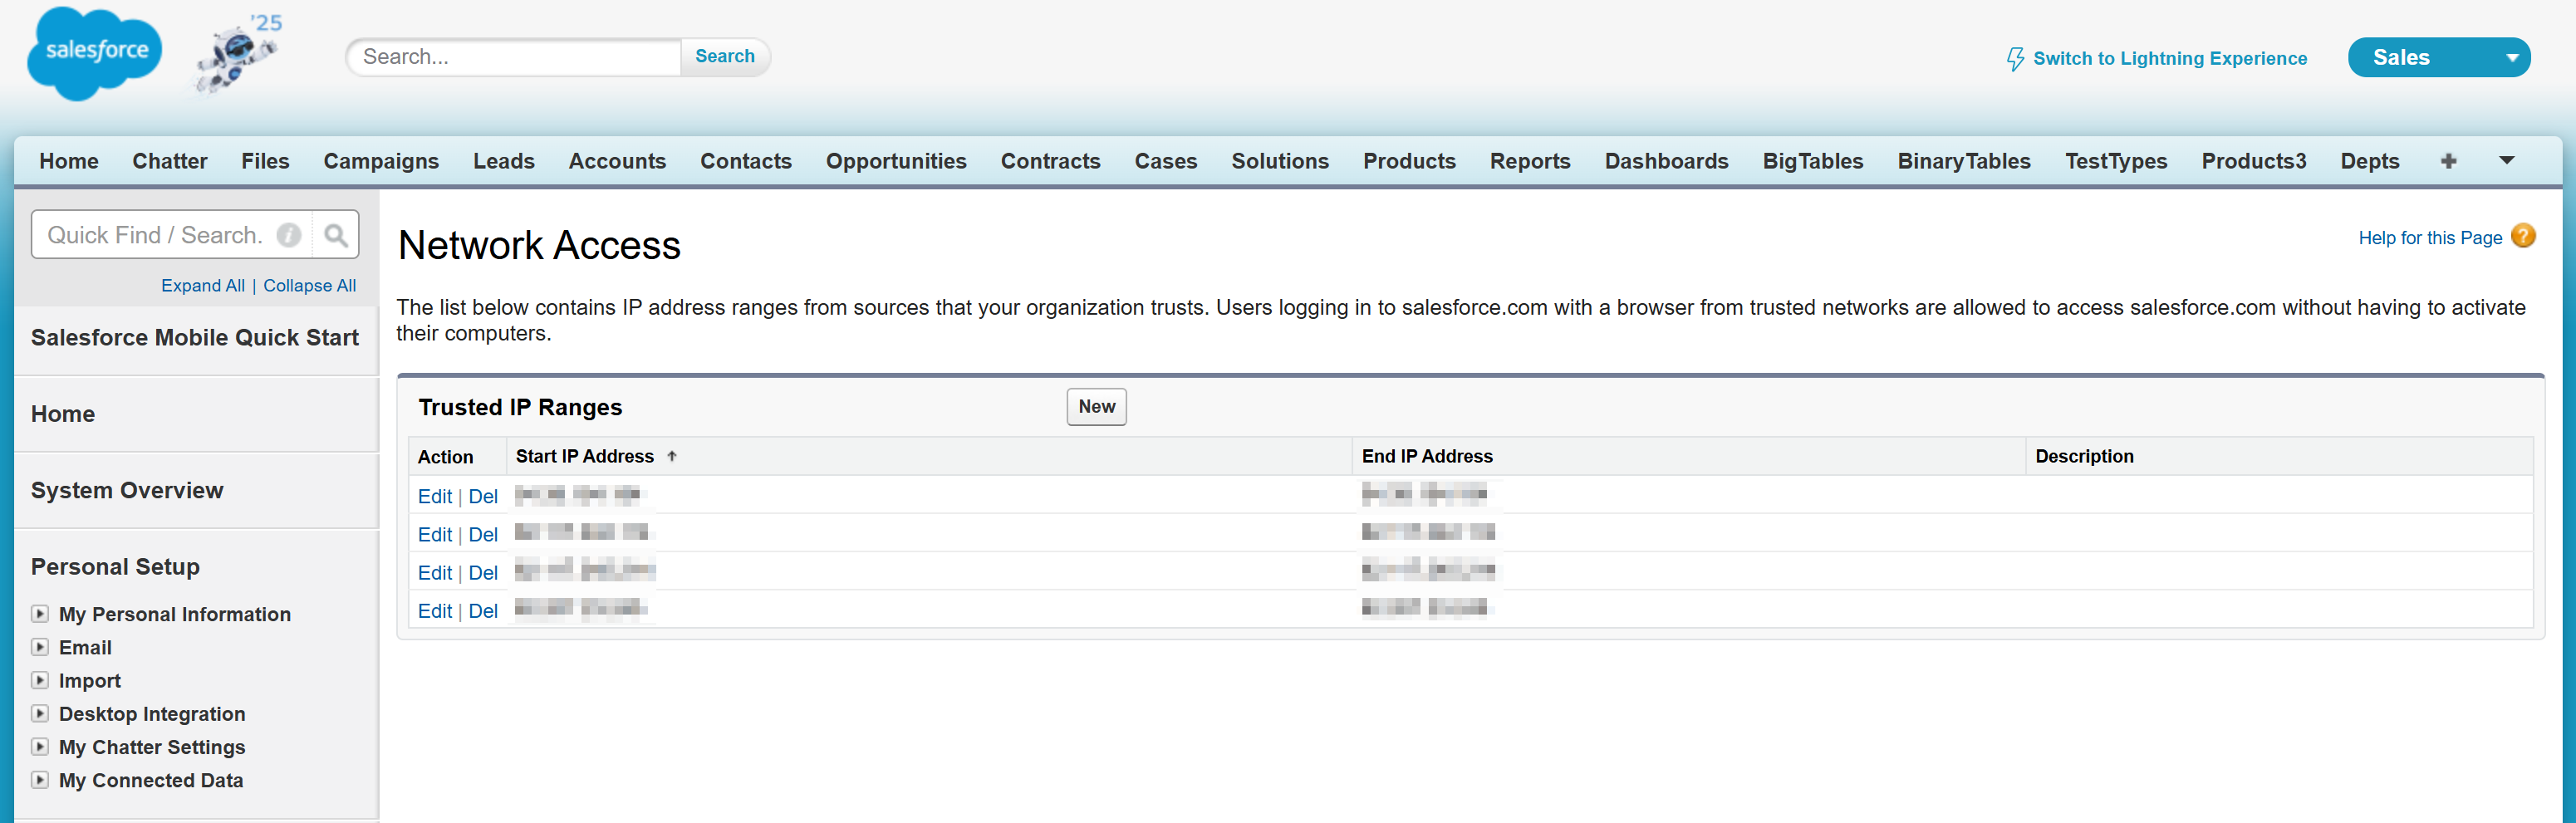Screen dimensions: 2576x823
Task: Open the Reports tab
Action: coord(1530,161)
